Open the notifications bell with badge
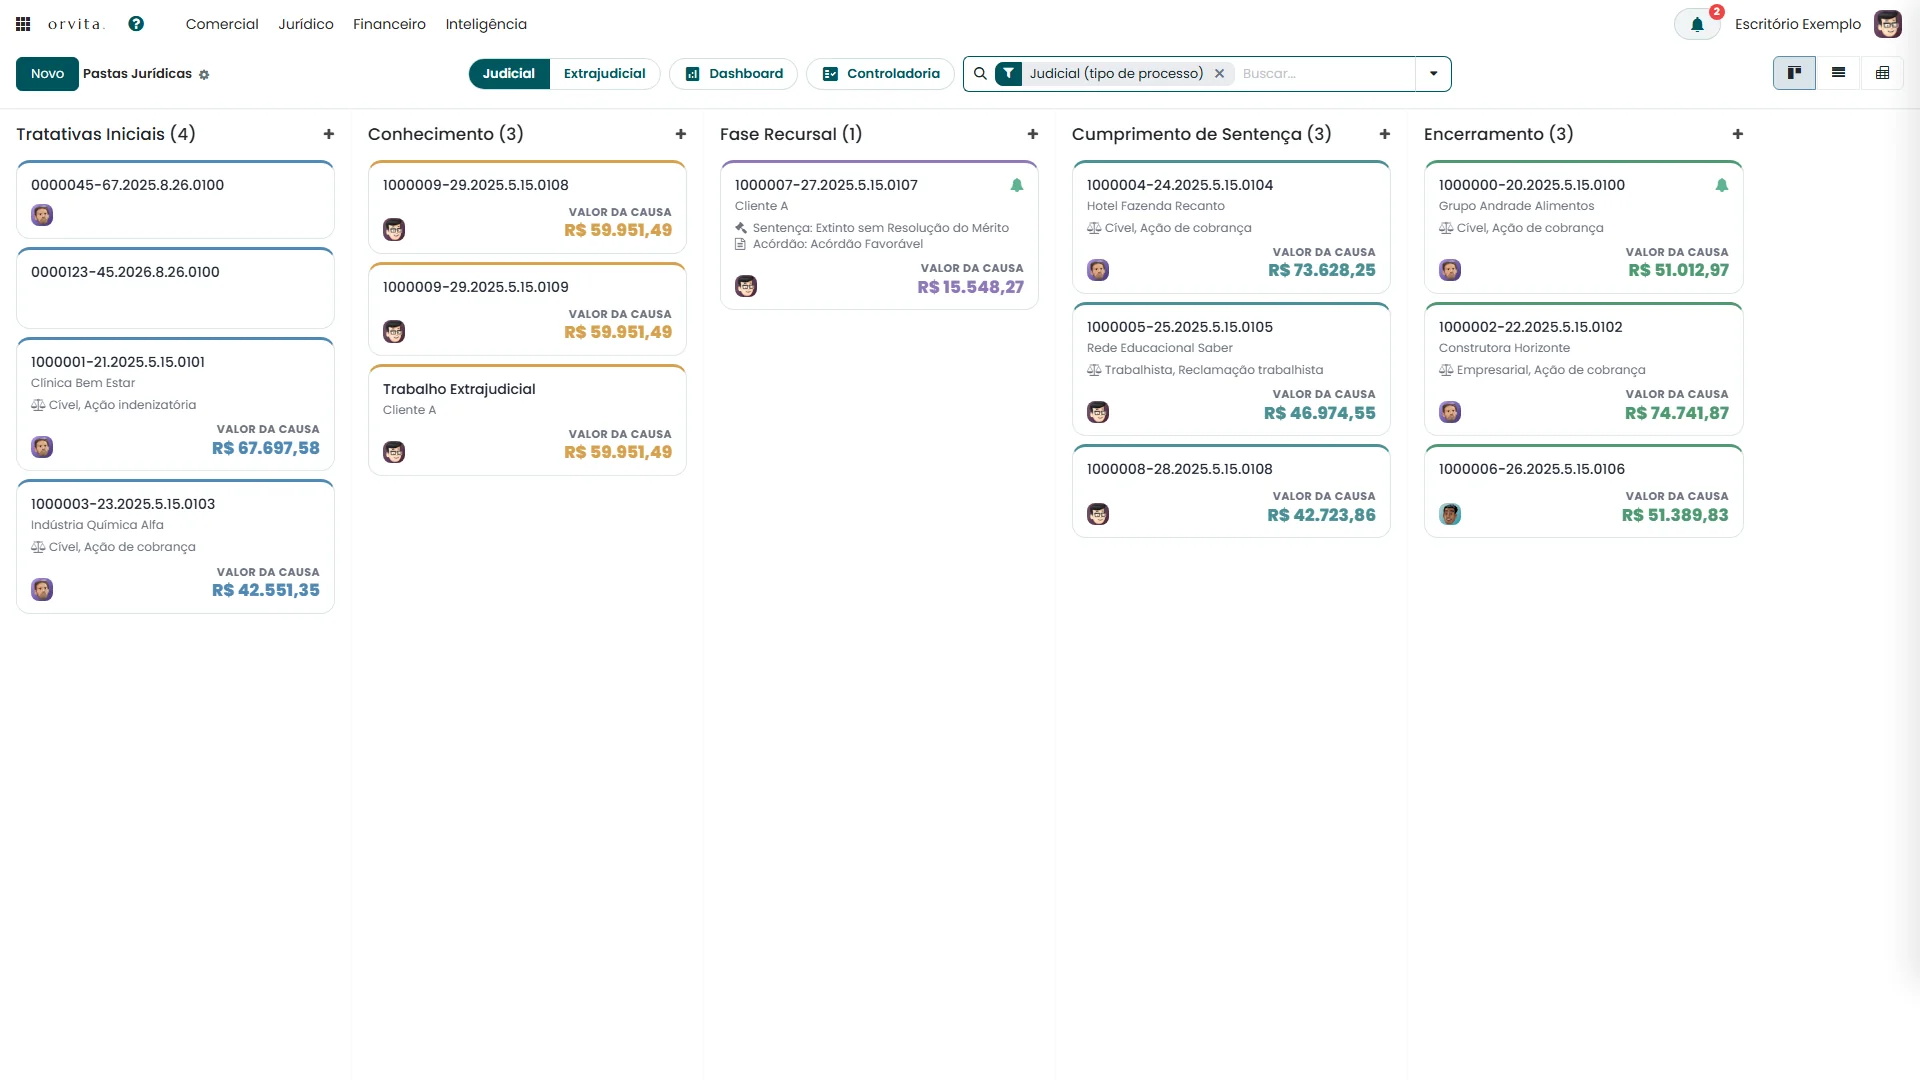The image size is (1920, 1080). tap(1697, 24)
